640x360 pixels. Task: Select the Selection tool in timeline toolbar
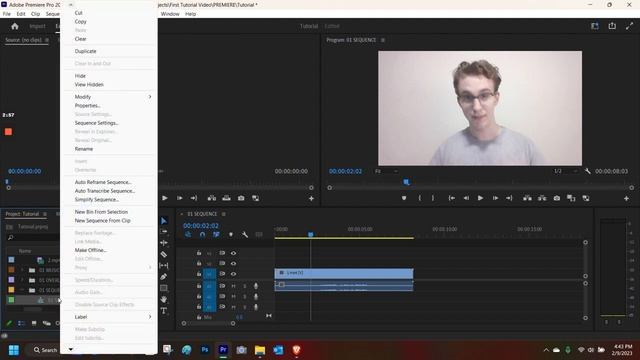click(164, 220)
